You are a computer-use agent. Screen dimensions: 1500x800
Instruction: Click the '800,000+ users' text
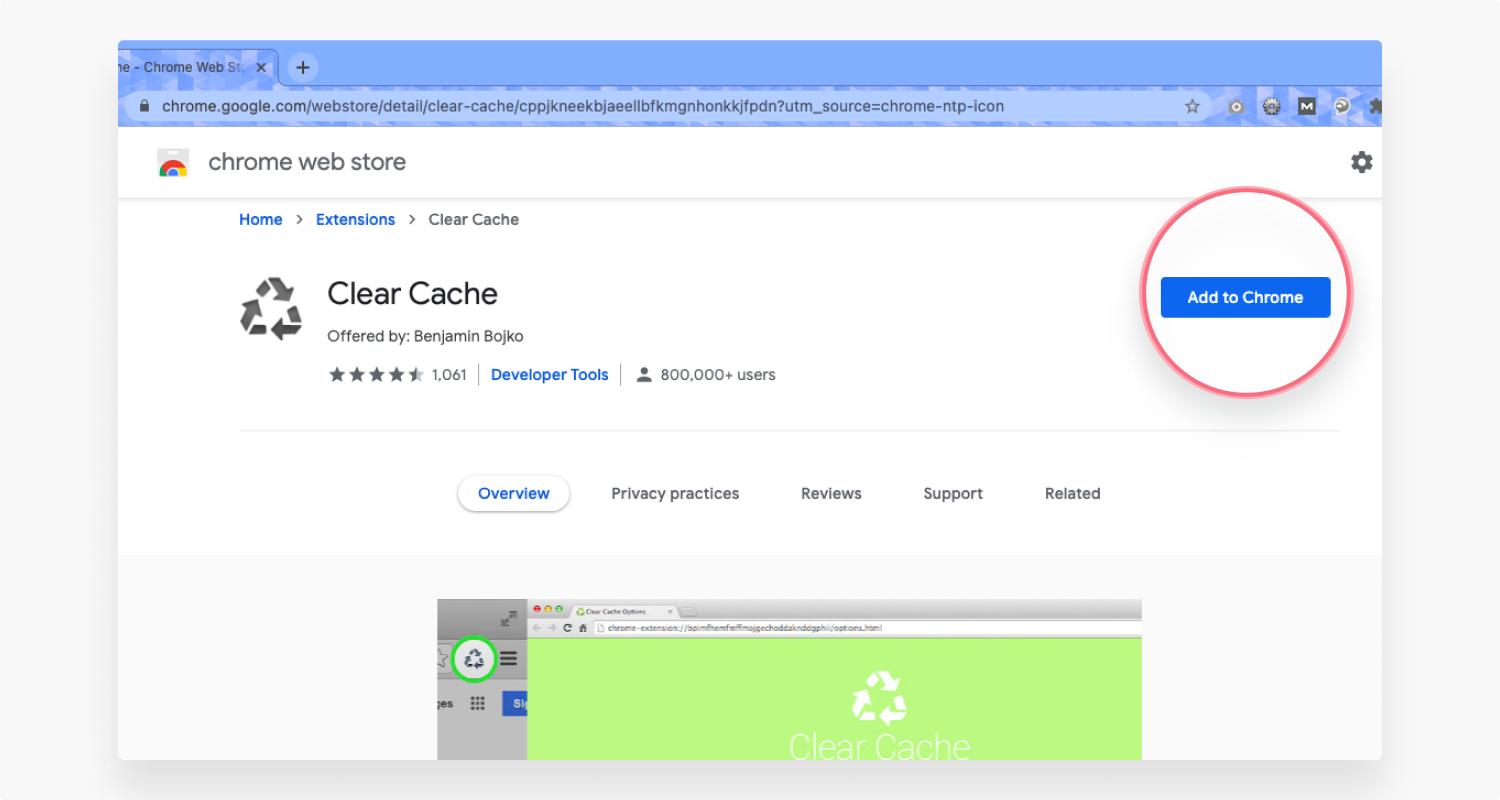click(x=718, y=375)
